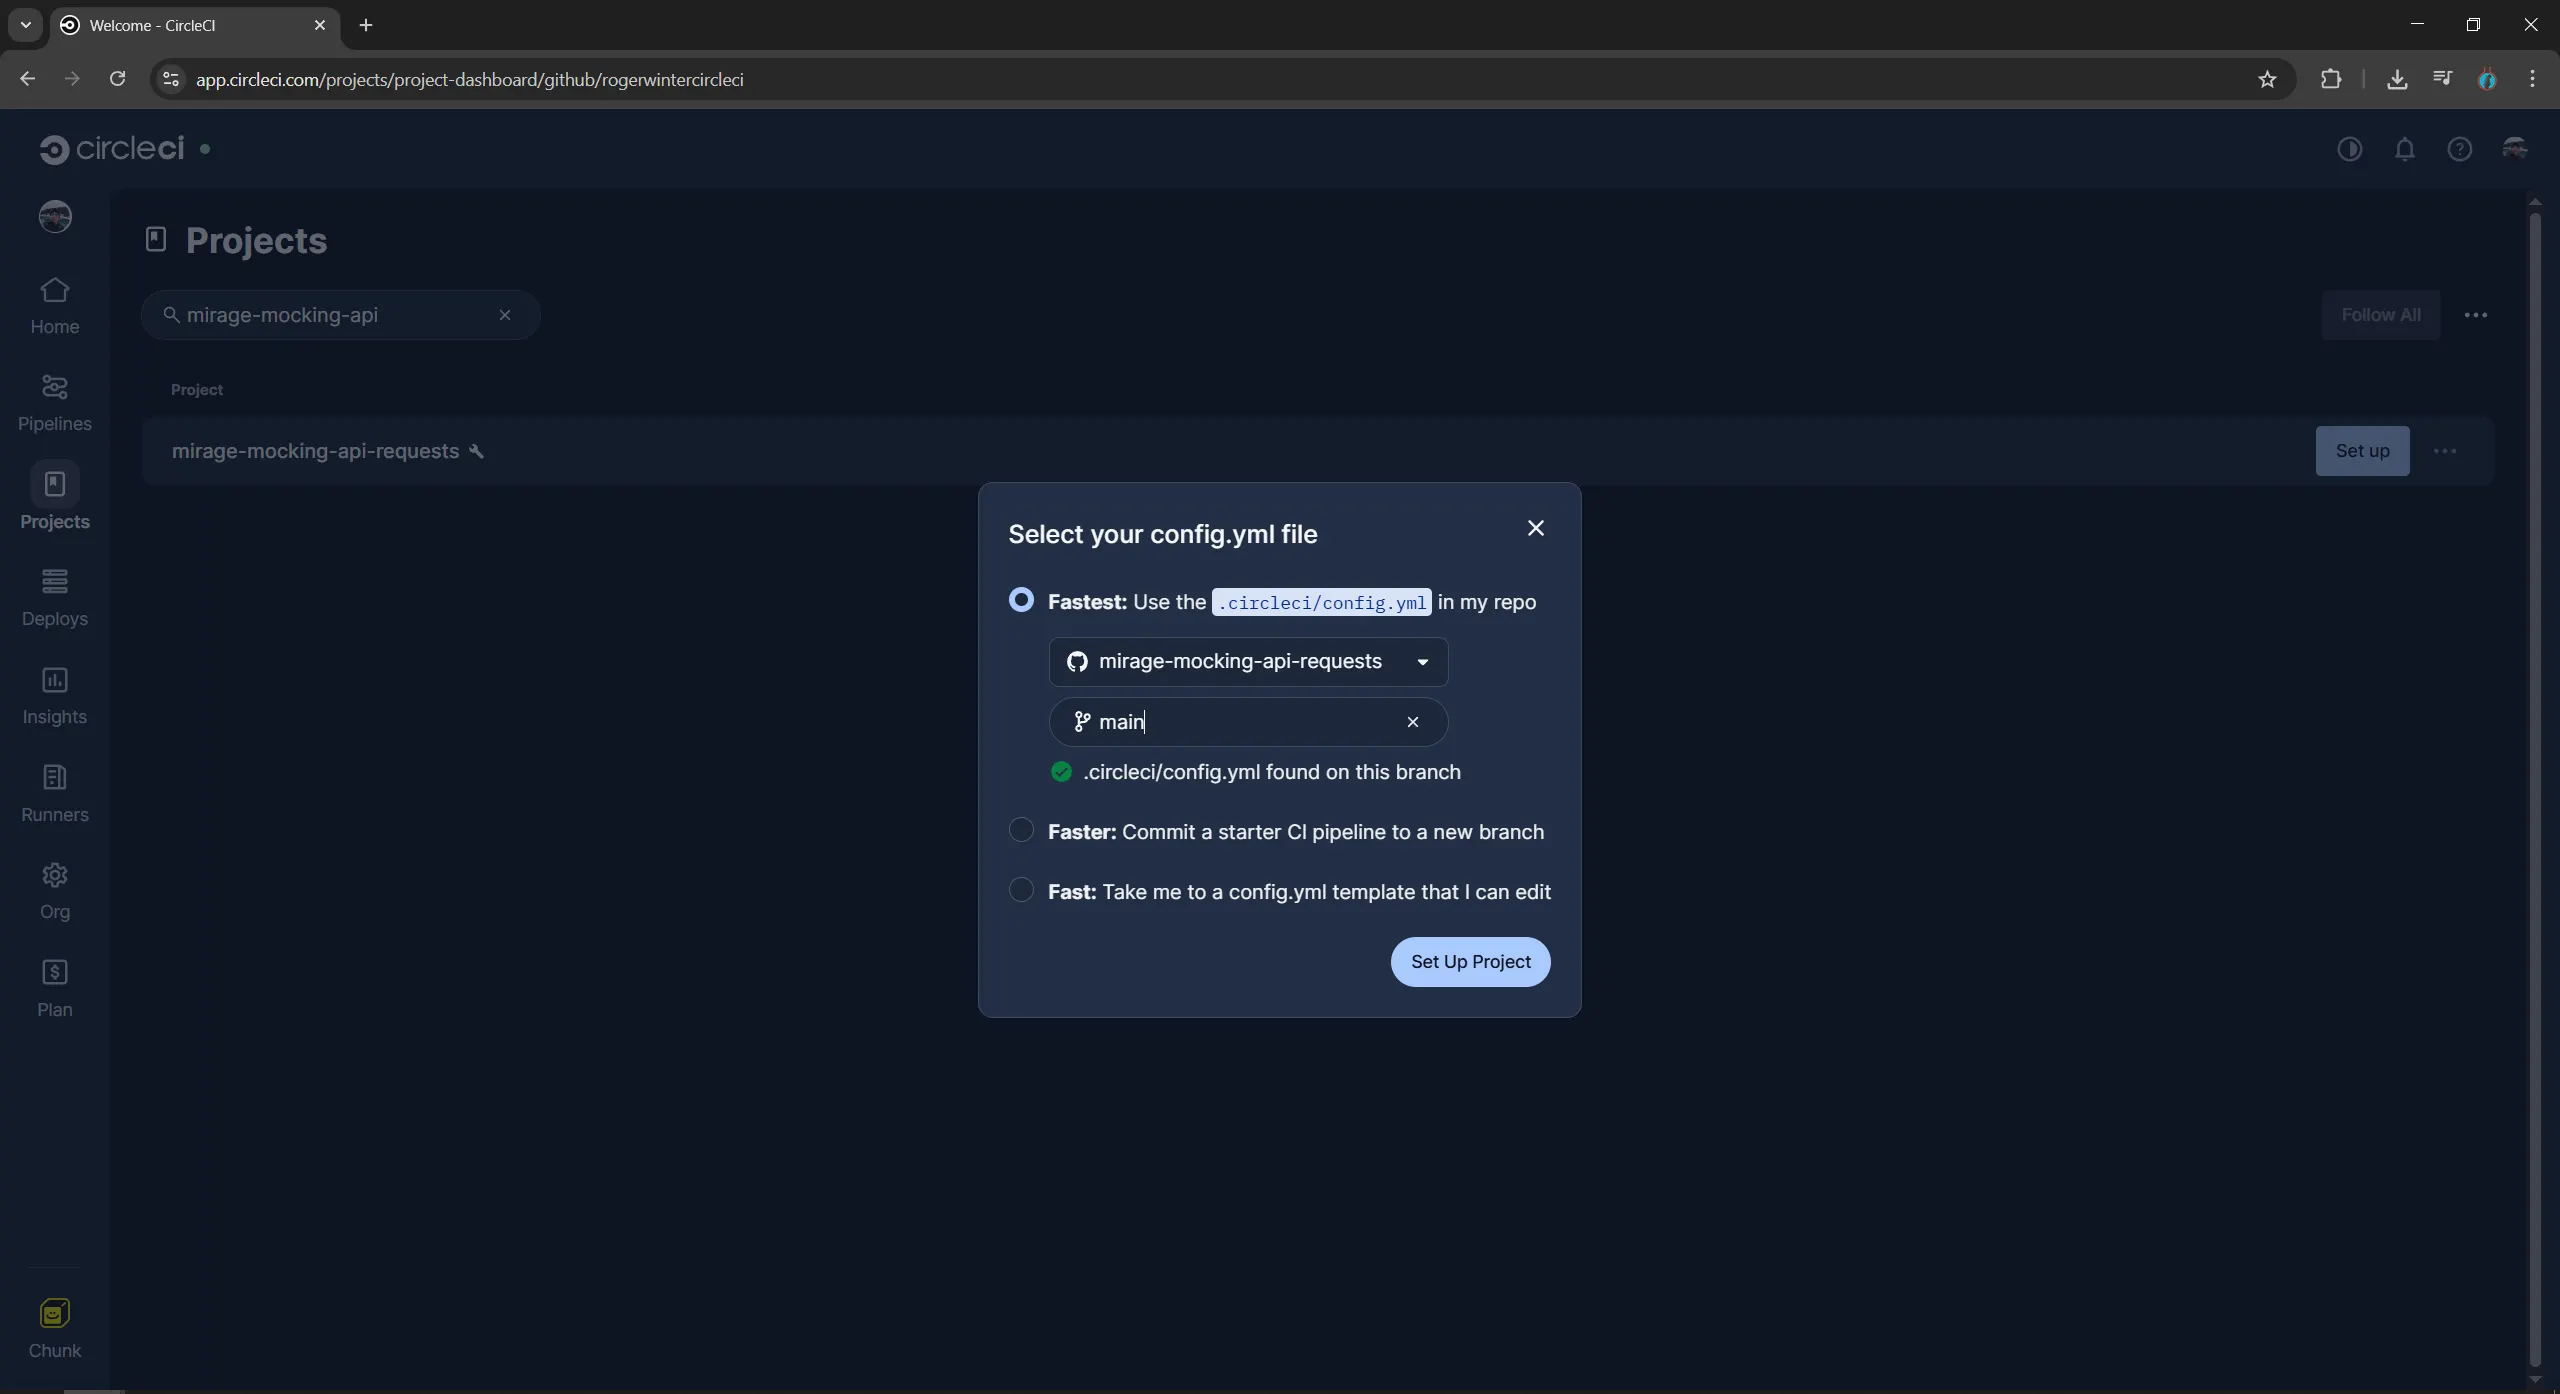Click Set Up Project button
The width and height of the screenshot is (2560, 1394).
[x=1470, y=962]
